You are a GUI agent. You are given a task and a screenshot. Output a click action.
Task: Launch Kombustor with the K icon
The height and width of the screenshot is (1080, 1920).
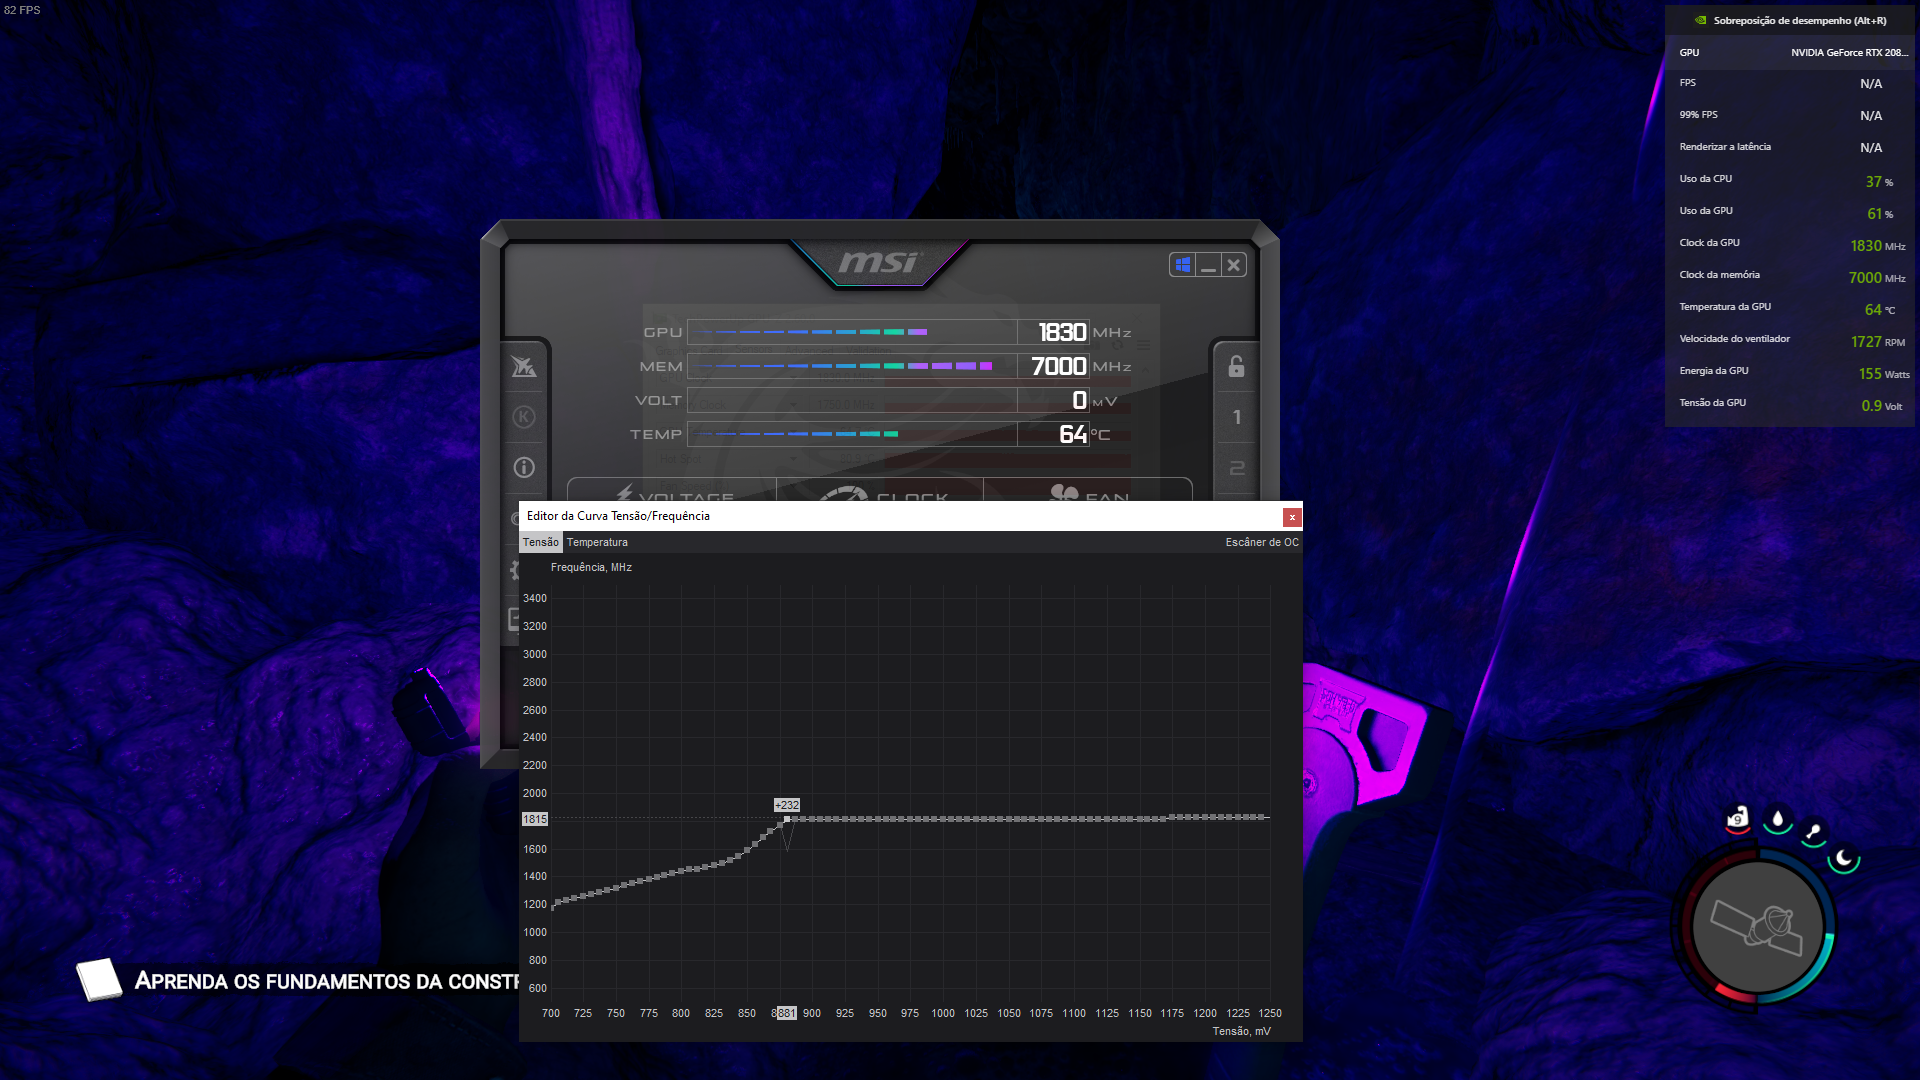point(524,417)
